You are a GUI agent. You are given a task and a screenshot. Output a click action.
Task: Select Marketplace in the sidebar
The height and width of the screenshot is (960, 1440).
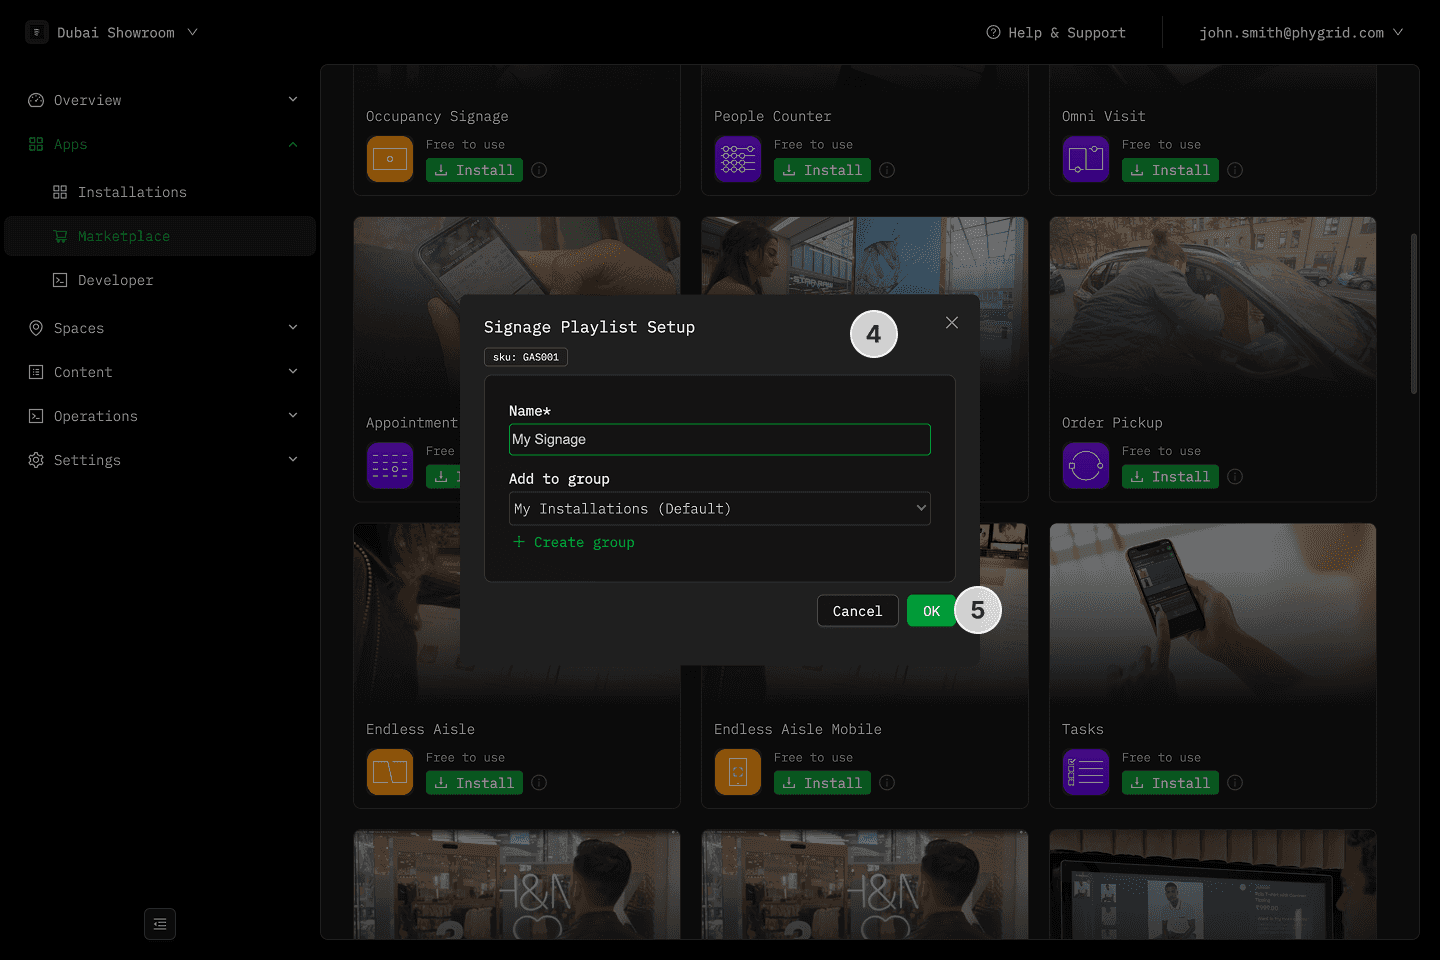[160, 236]
